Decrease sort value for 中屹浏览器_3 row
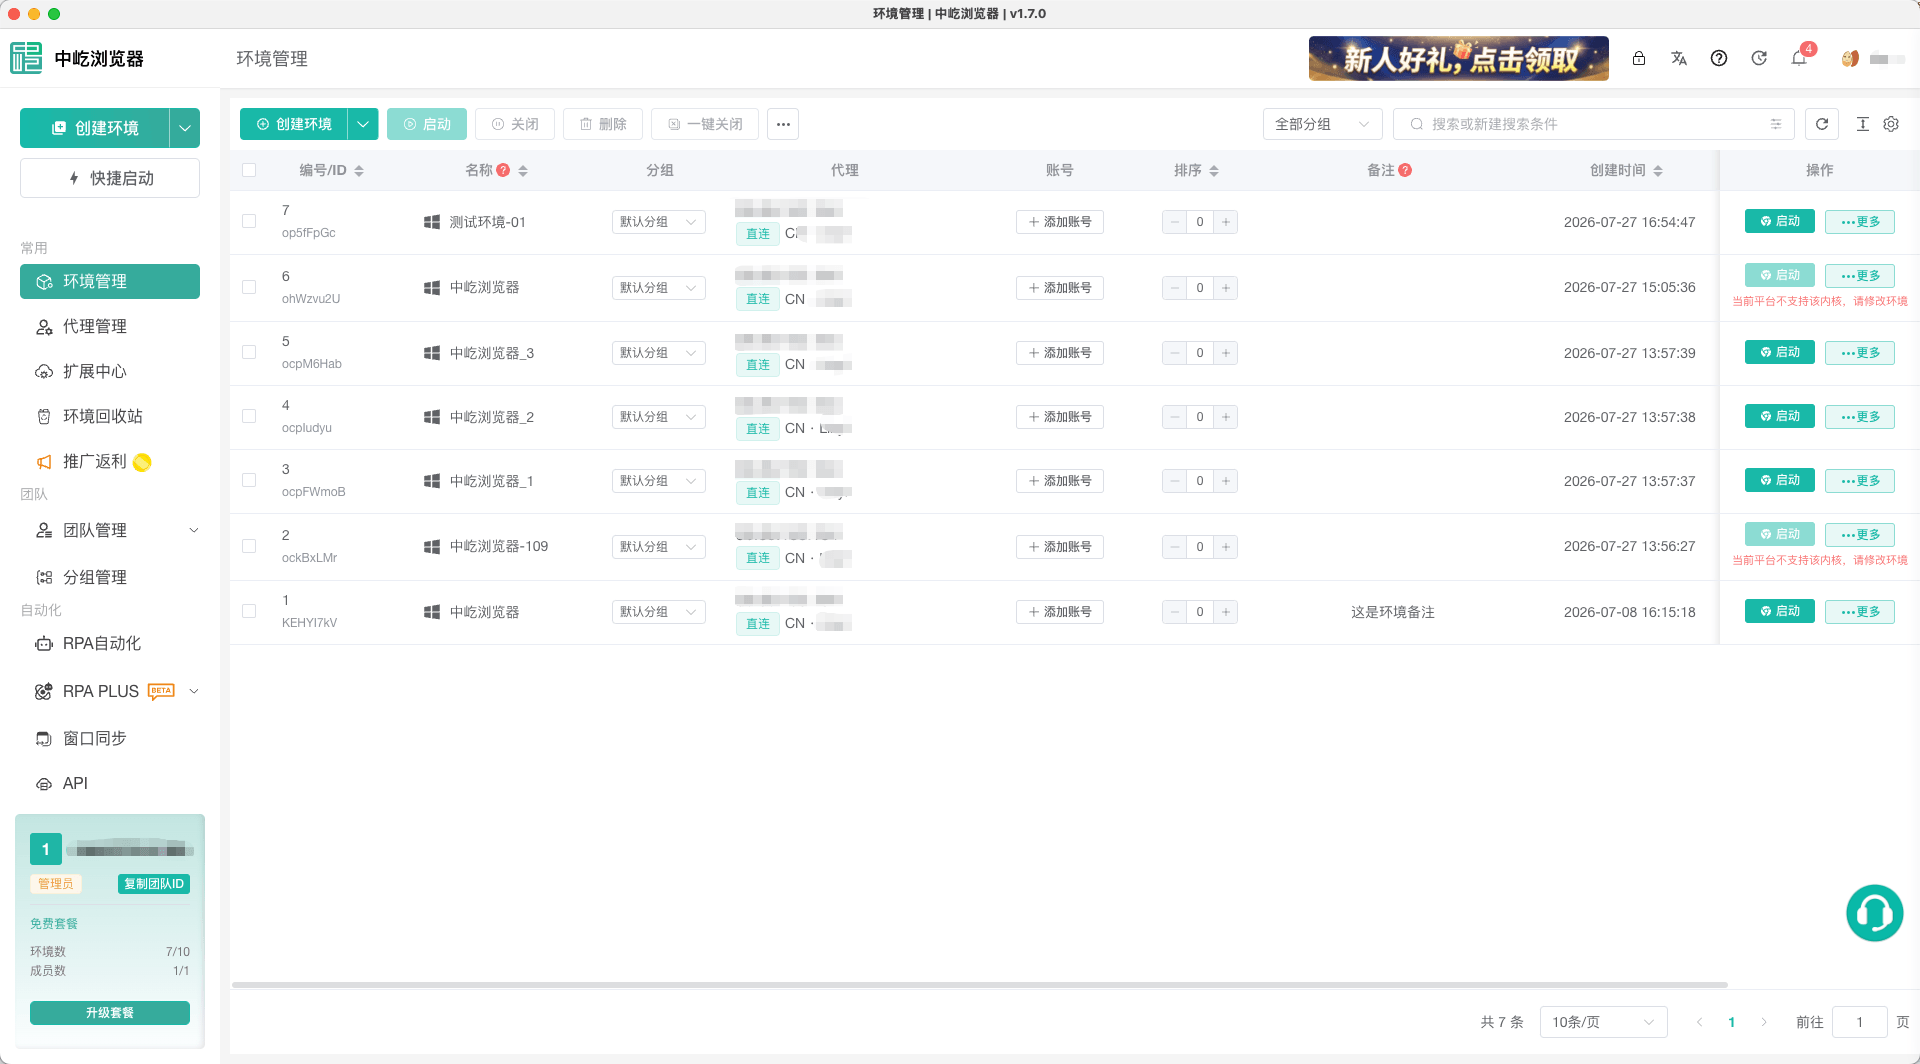Image resolution: width=1920 pixels, height=1064 pixels. pos(1175,353)
